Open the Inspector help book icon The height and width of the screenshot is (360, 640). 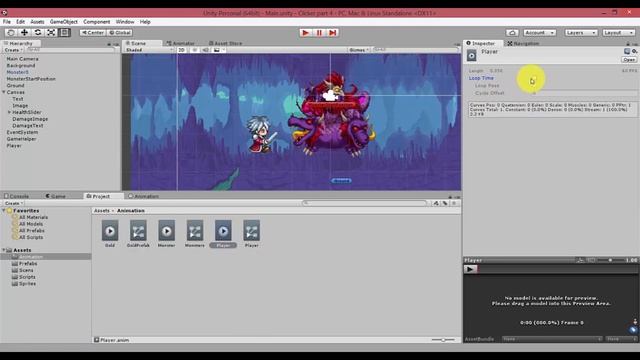627,51
